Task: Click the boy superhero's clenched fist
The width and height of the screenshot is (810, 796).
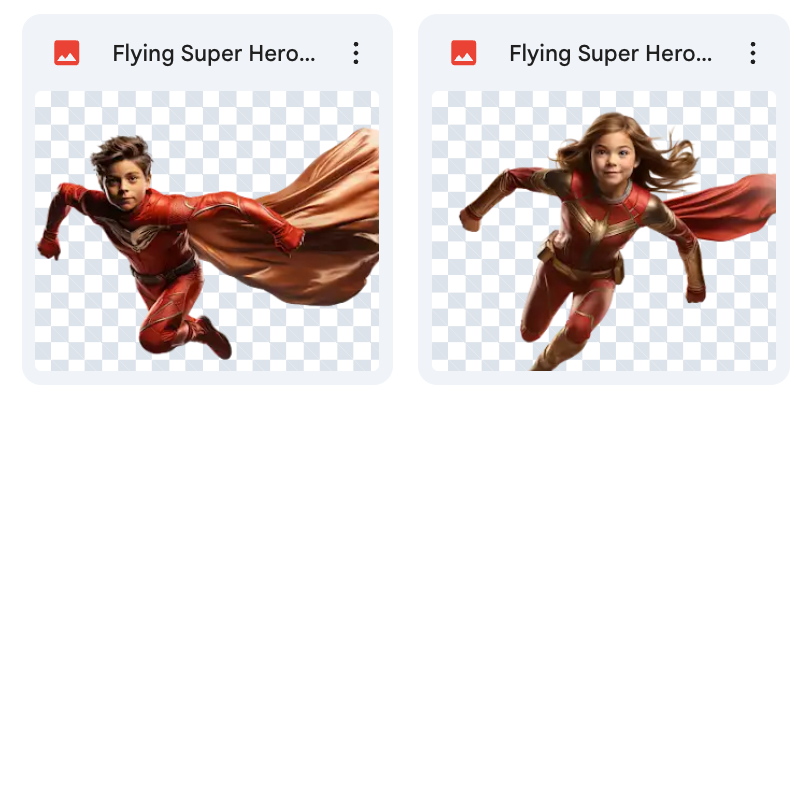Action: pos(48,246)
